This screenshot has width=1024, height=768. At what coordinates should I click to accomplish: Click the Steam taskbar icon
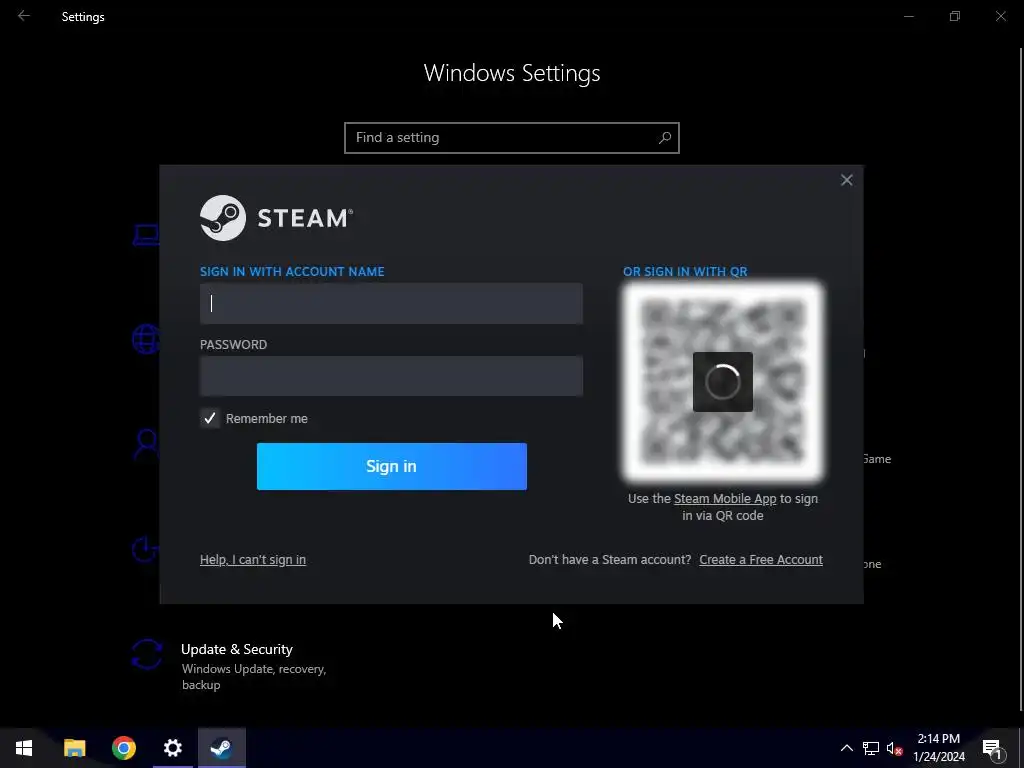pyautogui.click(x=221, y=748)
